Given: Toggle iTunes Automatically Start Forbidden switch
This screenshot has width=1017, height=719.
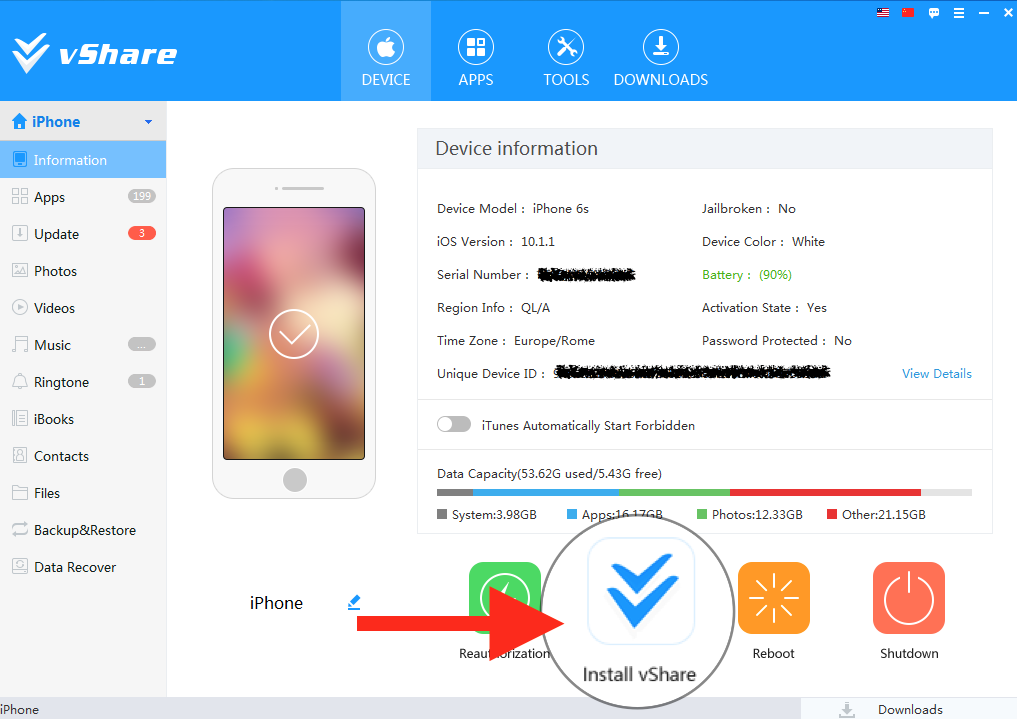Looking at the screenshot, I should click(454, 425).
